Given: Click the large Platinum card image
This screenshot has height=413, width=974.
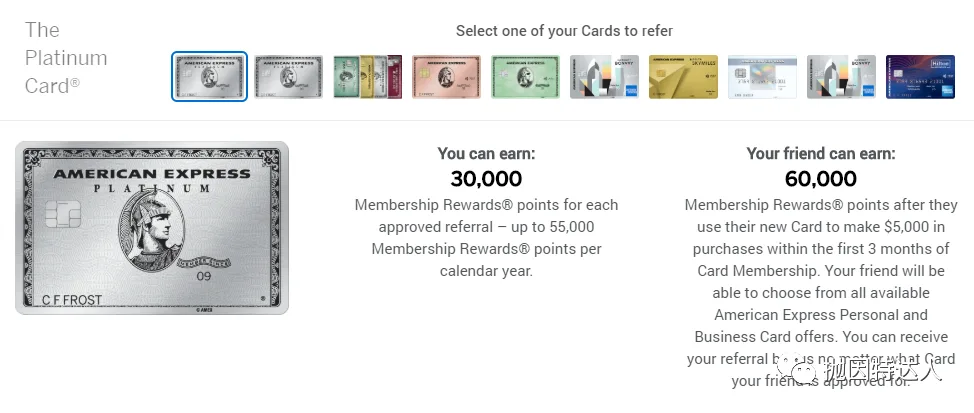Looking at the screenshot, I should 152,228.
